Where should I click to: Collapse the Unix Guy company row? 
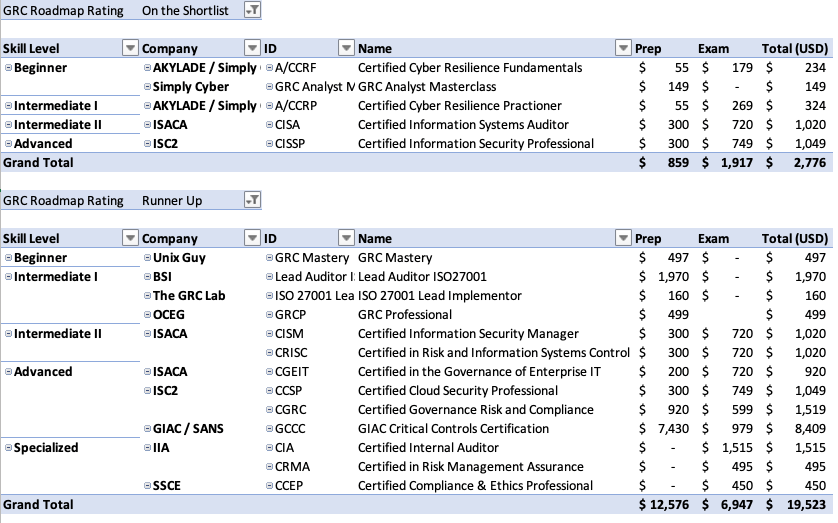(147, 258)
